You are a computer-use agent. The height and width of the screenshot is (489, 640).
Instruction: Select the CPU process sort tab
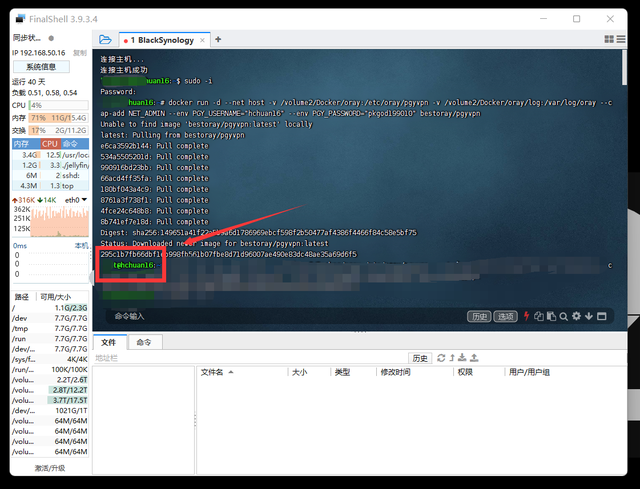pos(50,144)
